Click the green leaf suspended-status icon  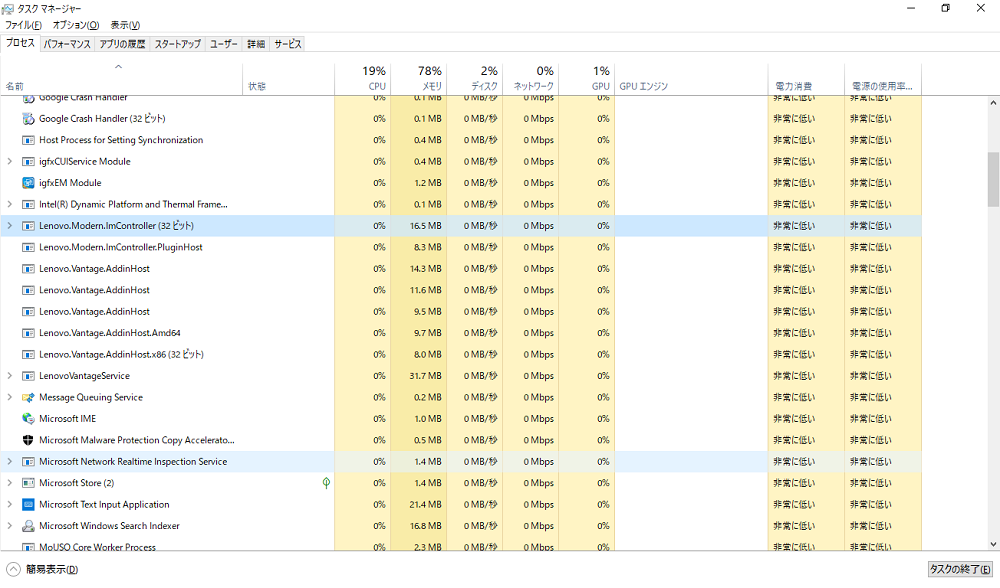tap(327, 483)
